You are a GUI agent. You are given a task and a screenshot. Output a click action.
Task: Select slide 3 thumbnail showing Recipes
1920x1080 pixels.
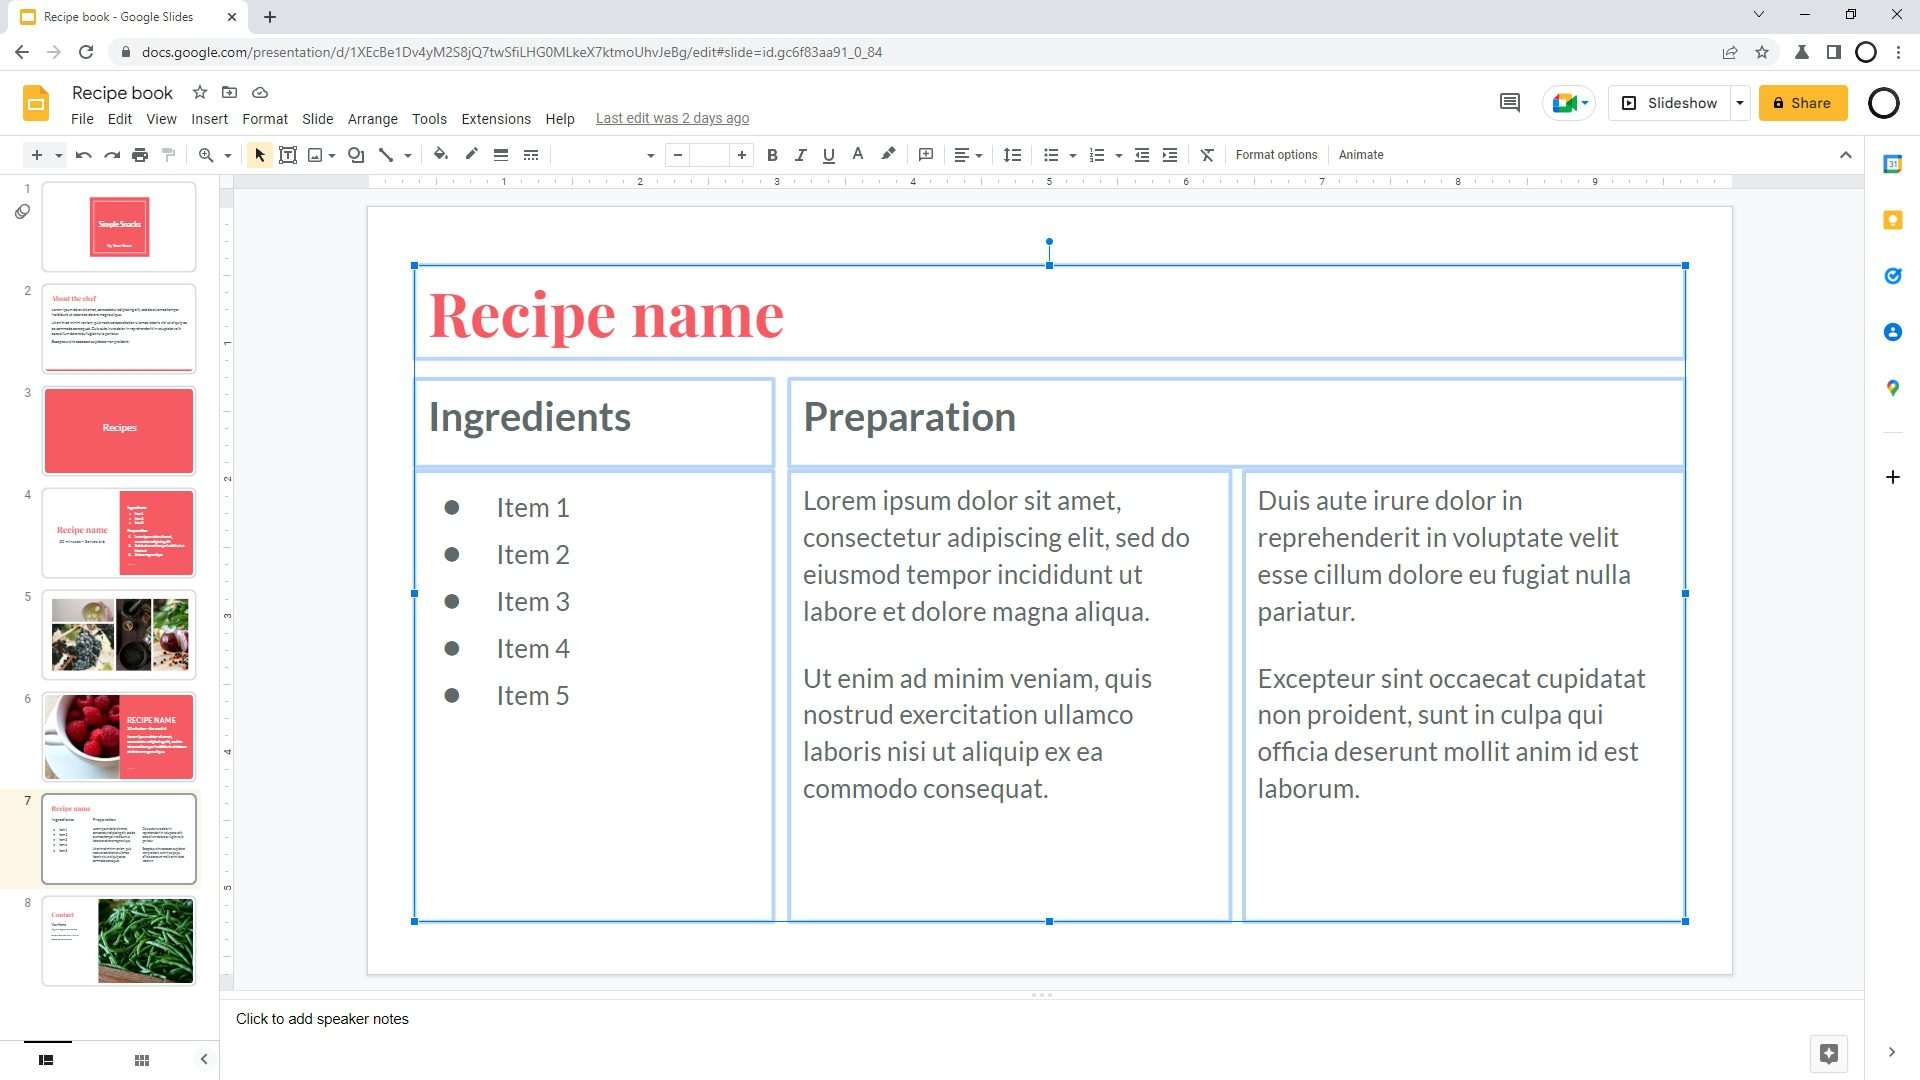click(x=118, y=430)
